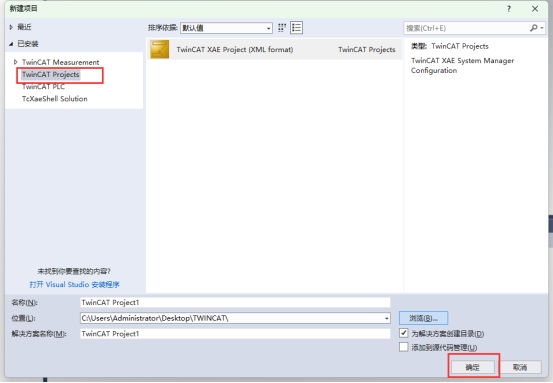Screen dimensions: 553x383
Task: Click the magnifier search icon
Action: (x=534, y=28)
